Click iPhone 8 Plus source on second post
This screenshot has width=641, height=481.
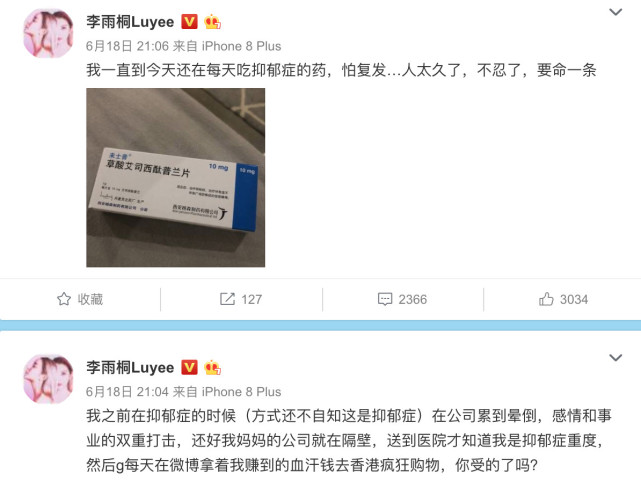241,392
